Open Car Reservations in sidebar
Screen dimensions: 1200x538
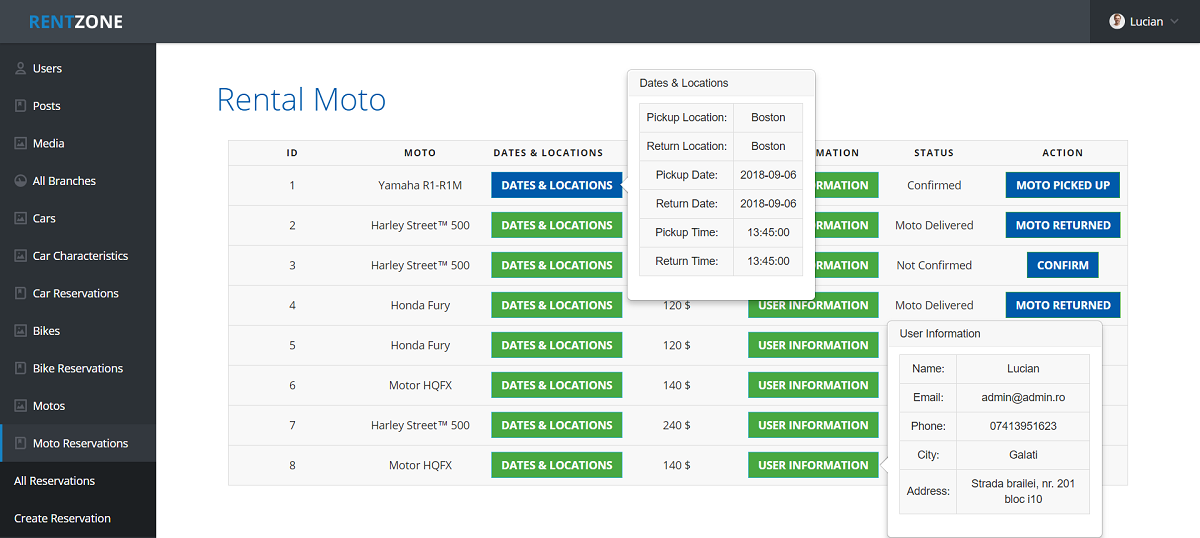coord(75,293)
